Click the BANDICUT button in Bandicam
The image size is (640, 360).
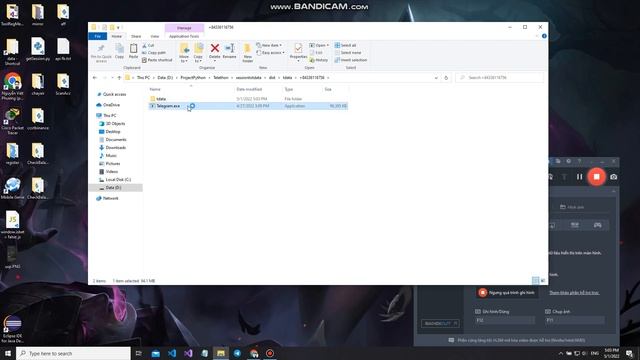point(440,323)
